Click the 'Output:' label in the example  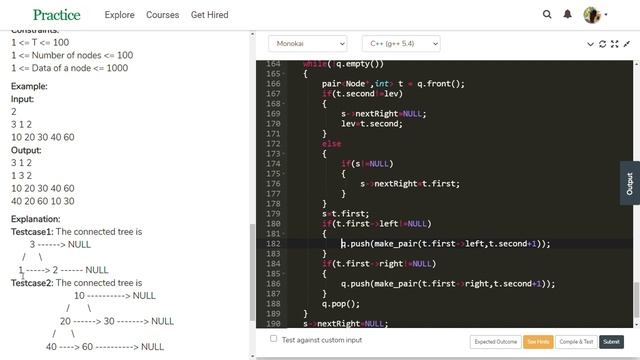click(x=26, y=150)
